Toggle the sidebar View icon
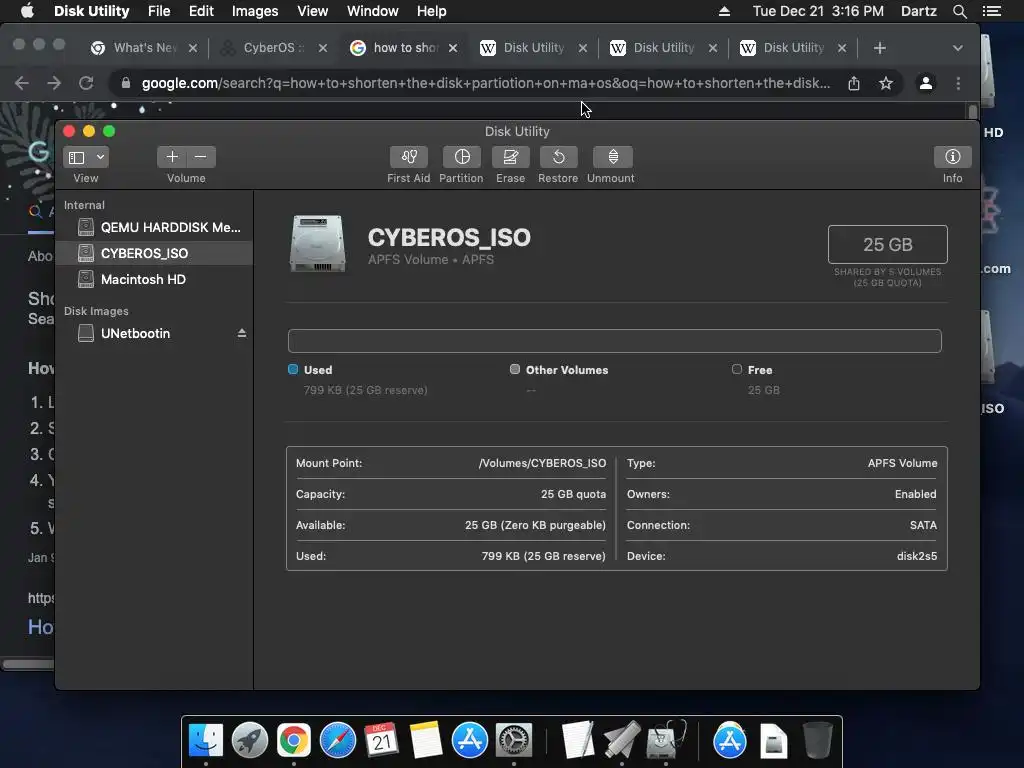 click(77, 157)
